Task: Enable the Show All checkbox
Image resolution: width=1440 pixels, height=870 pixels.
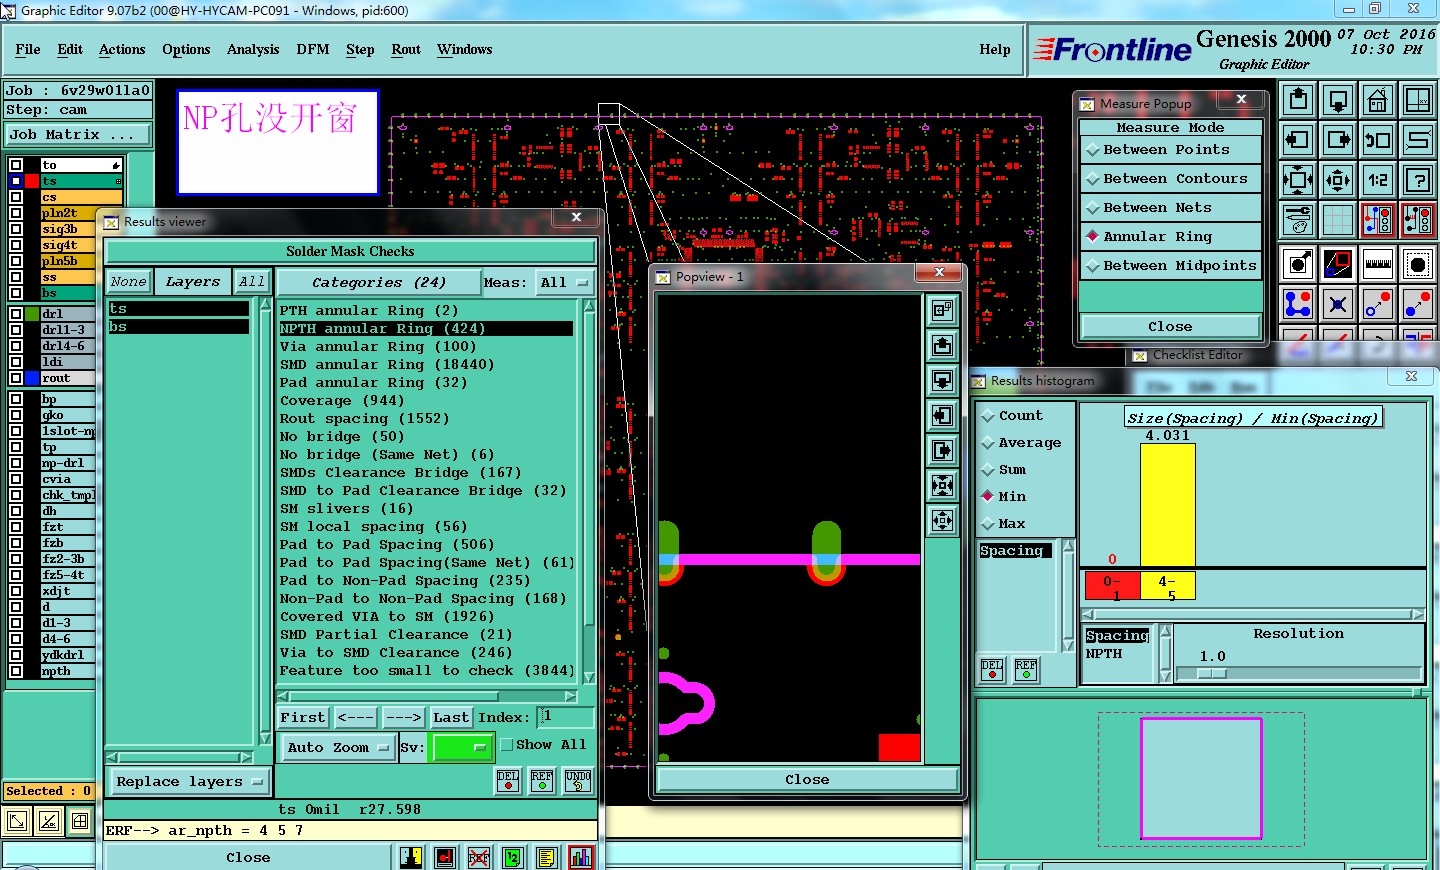Action: click(507, 745)
